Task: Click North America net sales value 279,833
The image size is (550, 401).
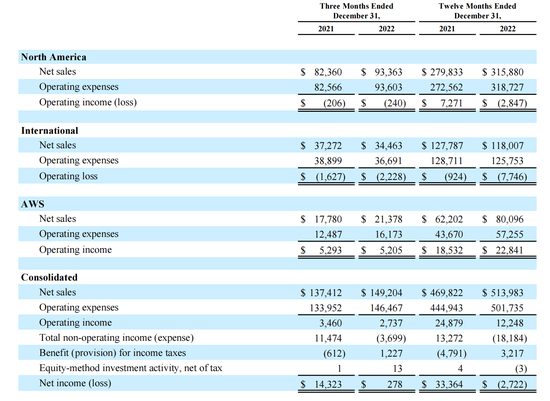Action: 447,72
